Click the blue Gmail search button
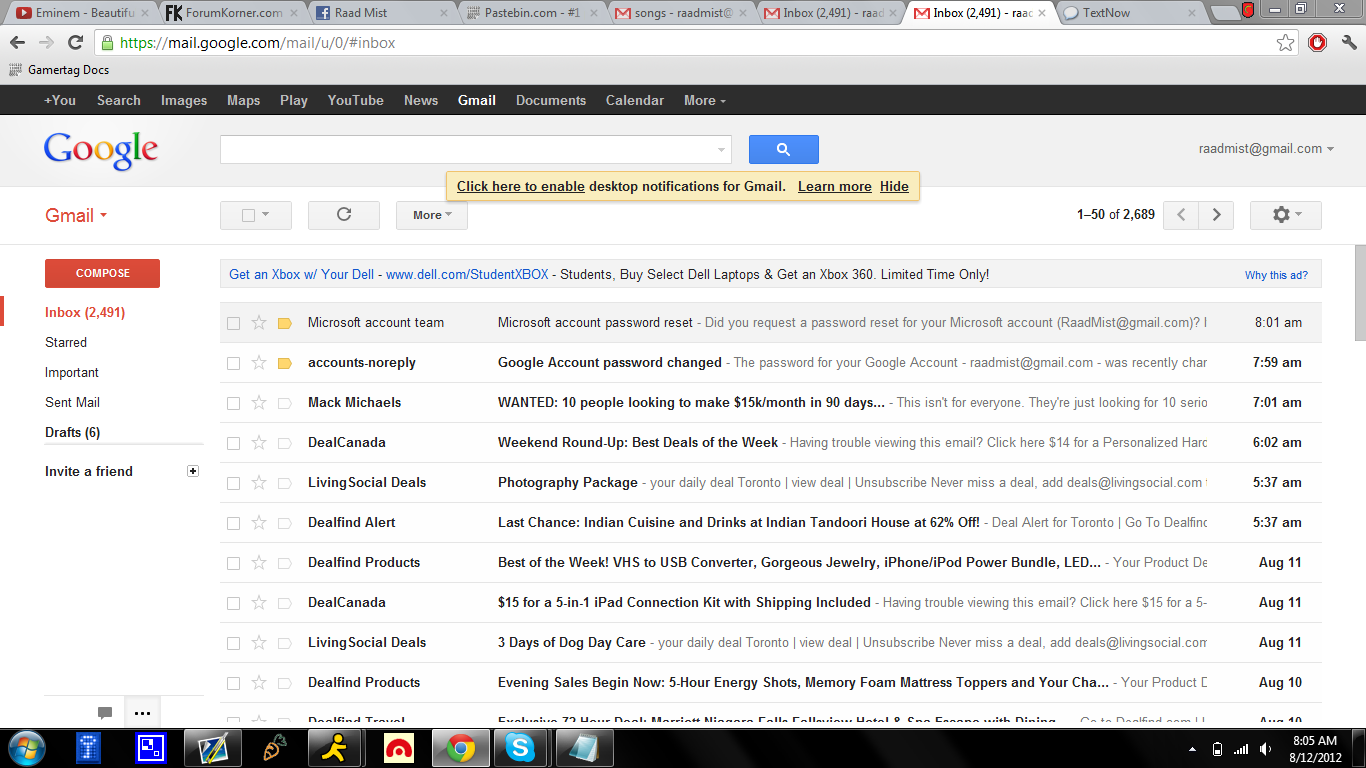The width and height of the screenshot is (1366, 768). [783, 149]
